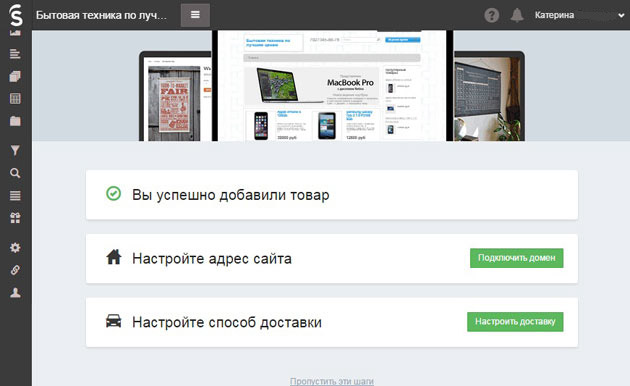Image resolution: width=630 pixels, height=386 pixels.
Task: Open the folder sidebar icon
Action: [x=15, y=121]
